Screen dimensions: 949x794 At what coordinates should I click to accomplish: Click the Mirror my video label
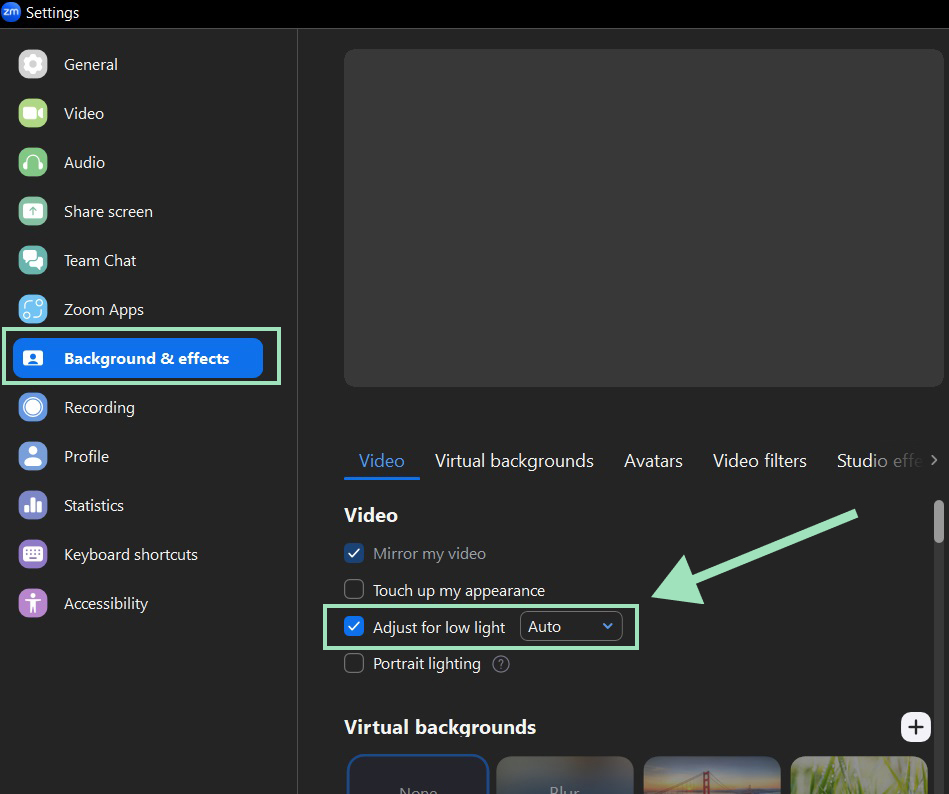(429, 554)
